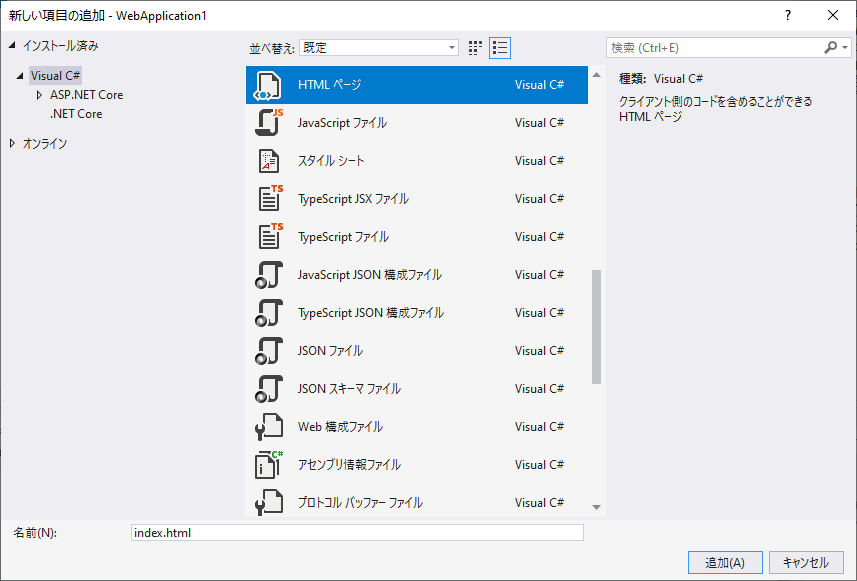Click the TypeScript JSON 構成ファイル icon

[x=269, y=313]
